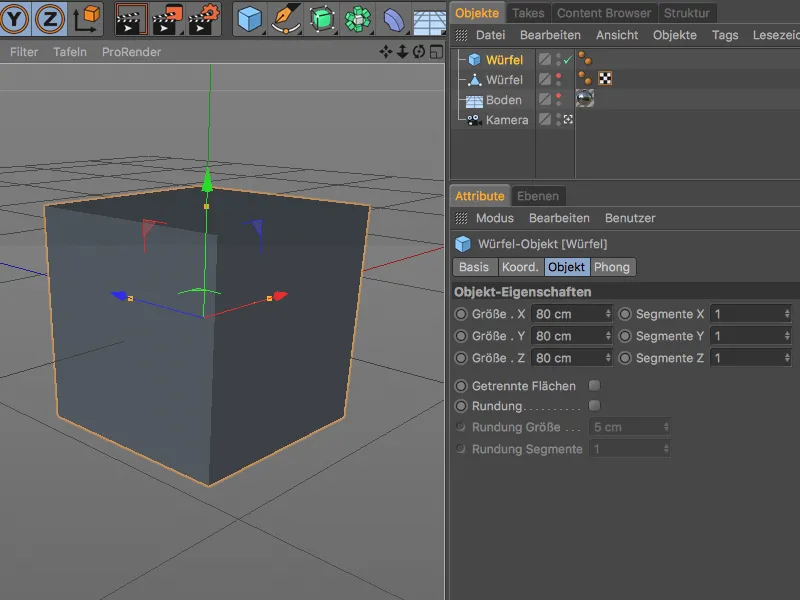Select the checkerboard texture tag icon
800x600 pixels.
tap(605, 79)
